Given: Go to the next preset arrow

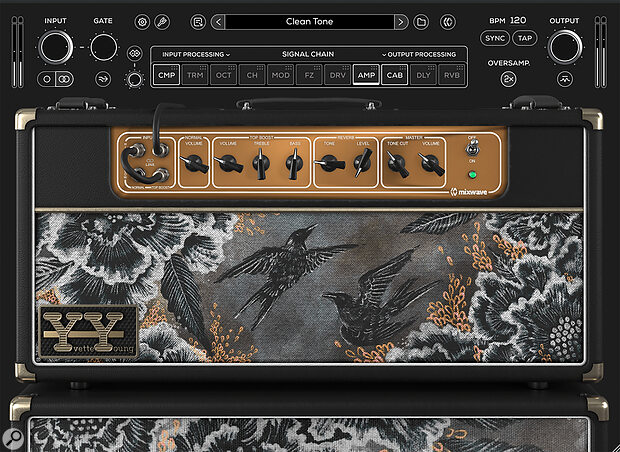Looking at the screenshot, I should click(x=401, y=22).
